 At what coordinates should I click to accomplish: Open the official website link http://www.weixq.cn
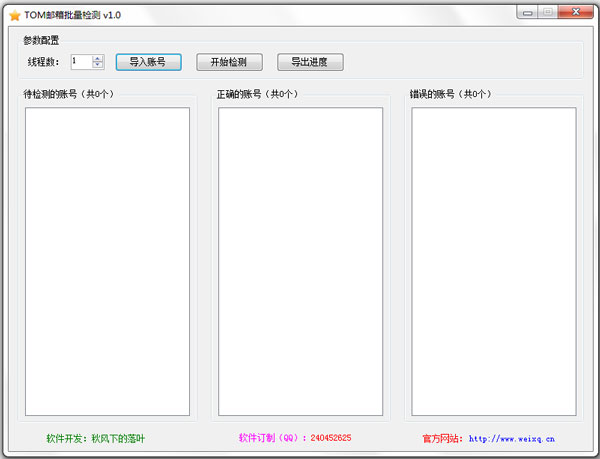[511, 438]
